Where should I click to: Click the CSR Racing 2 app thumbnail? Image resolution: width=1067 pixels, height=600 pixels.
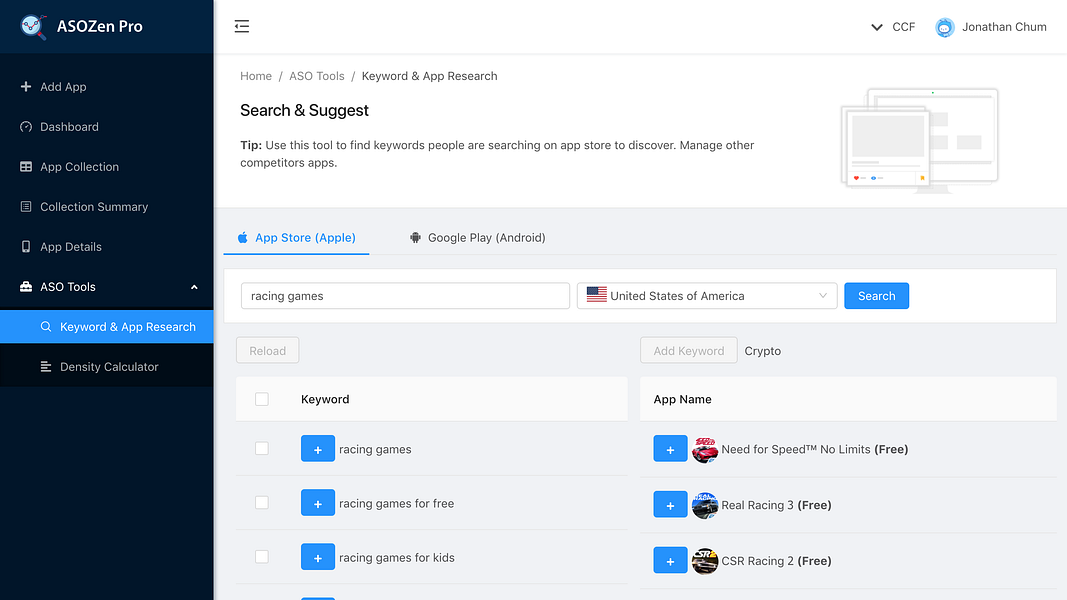[x=705, y=561]
